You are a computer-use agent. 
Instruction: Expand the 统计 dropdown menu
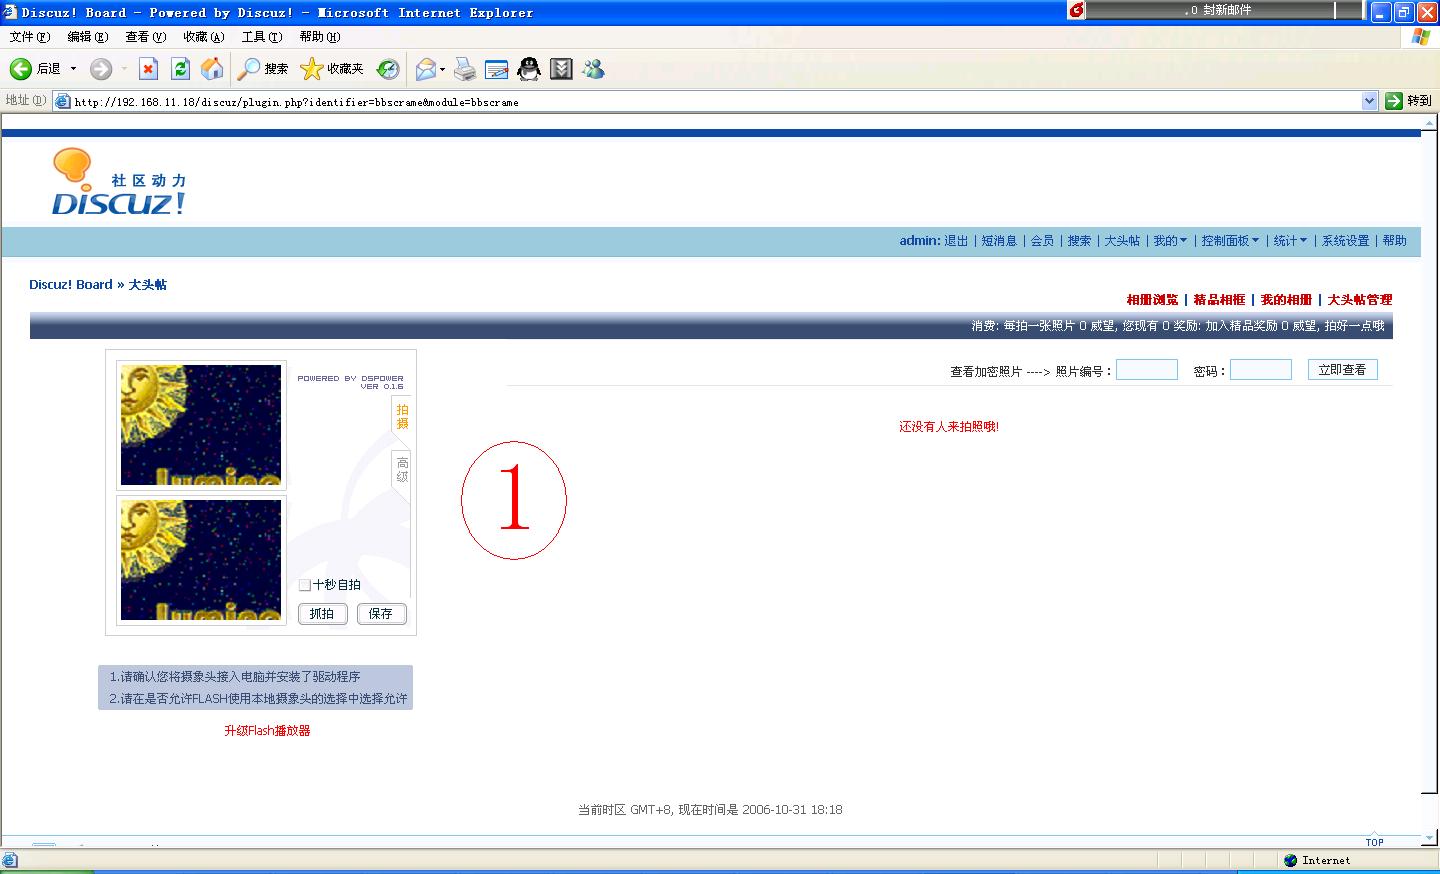pyautogui.click(x=1289, y=241)
